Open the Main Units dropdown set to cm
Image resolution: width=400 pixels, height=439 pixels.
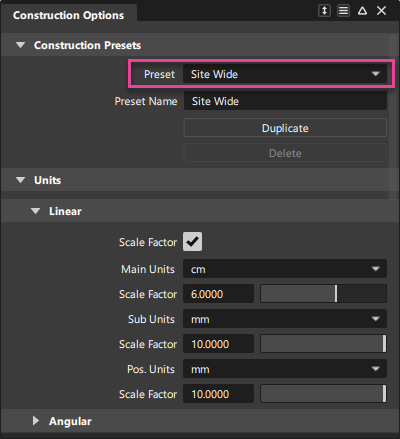[285, 269]
